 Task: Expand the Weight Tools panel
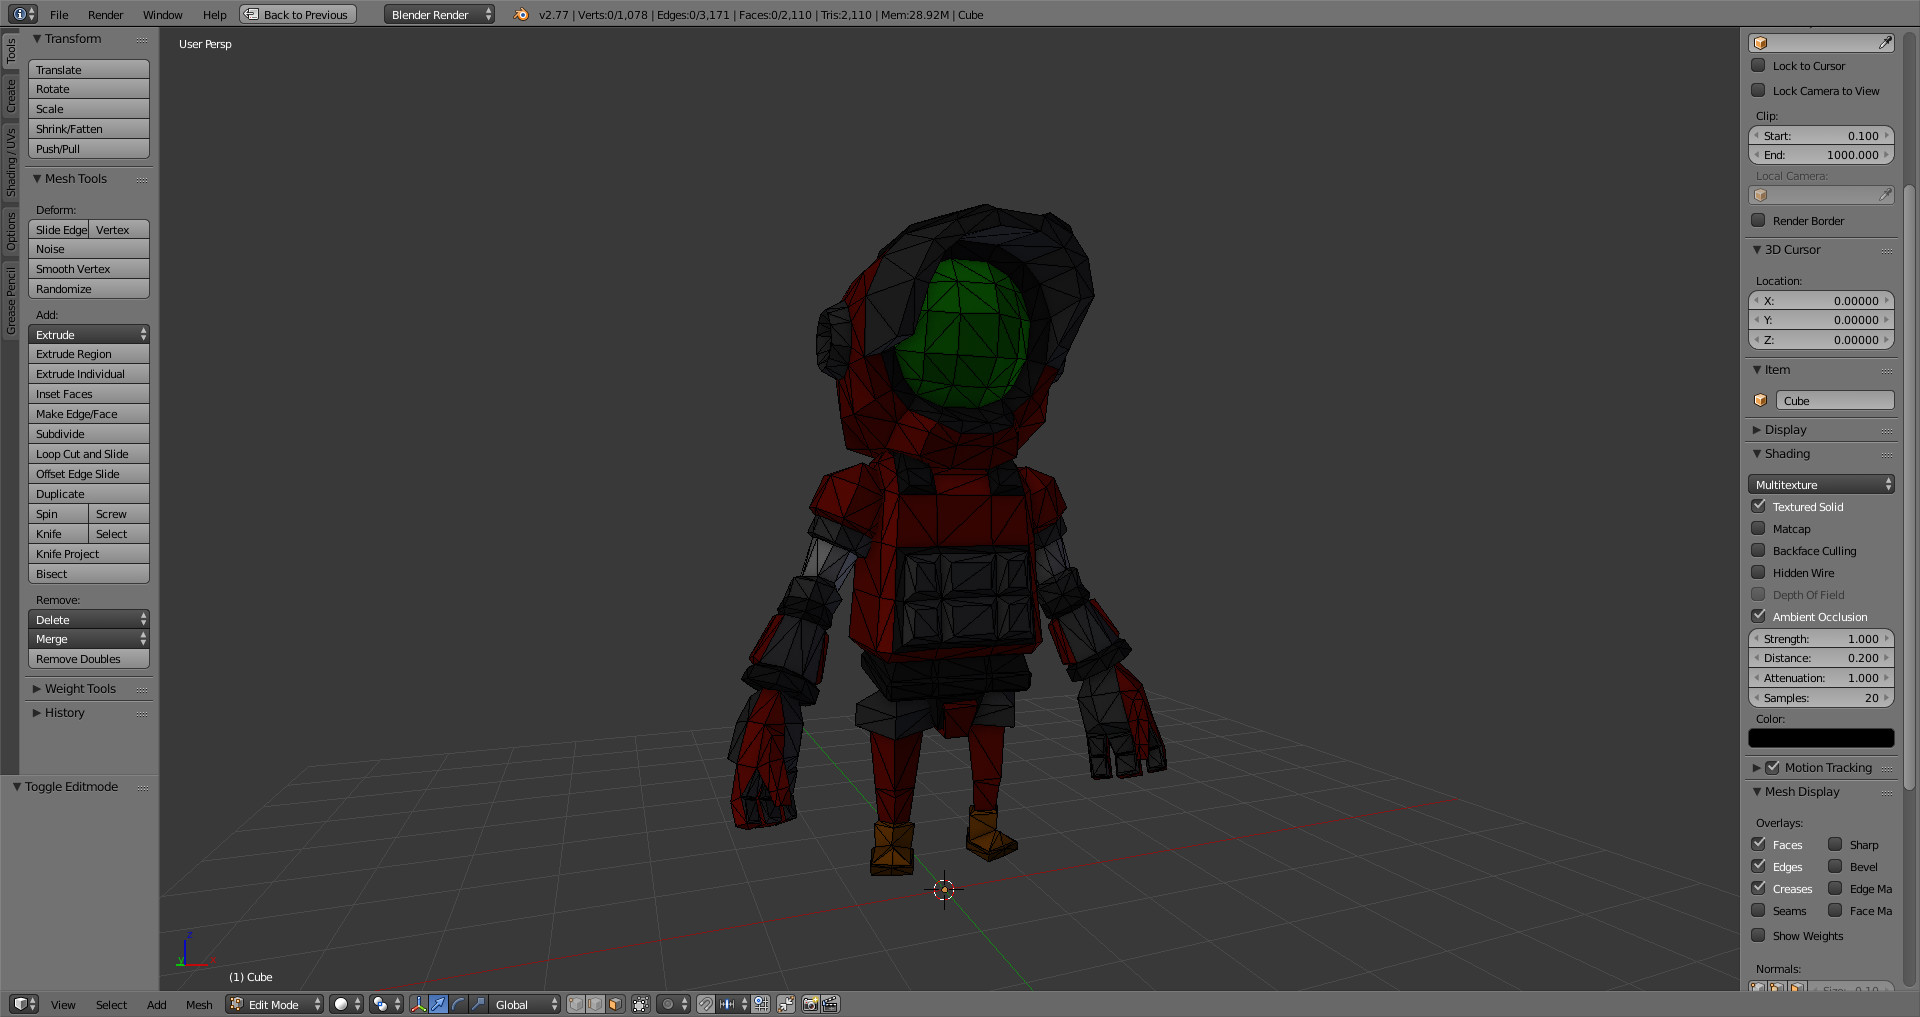pyautogui.click(x=80, y=688)
